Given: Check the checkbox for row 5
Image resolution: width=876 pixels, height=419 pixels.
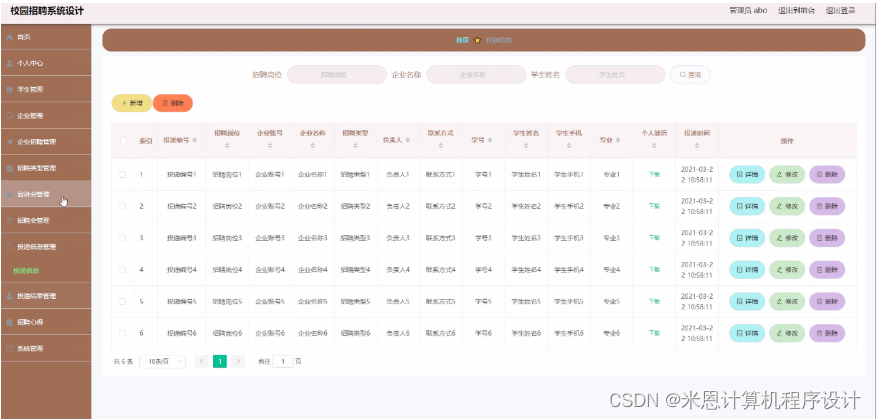Looking at the screenshot, I should [123, 301].
